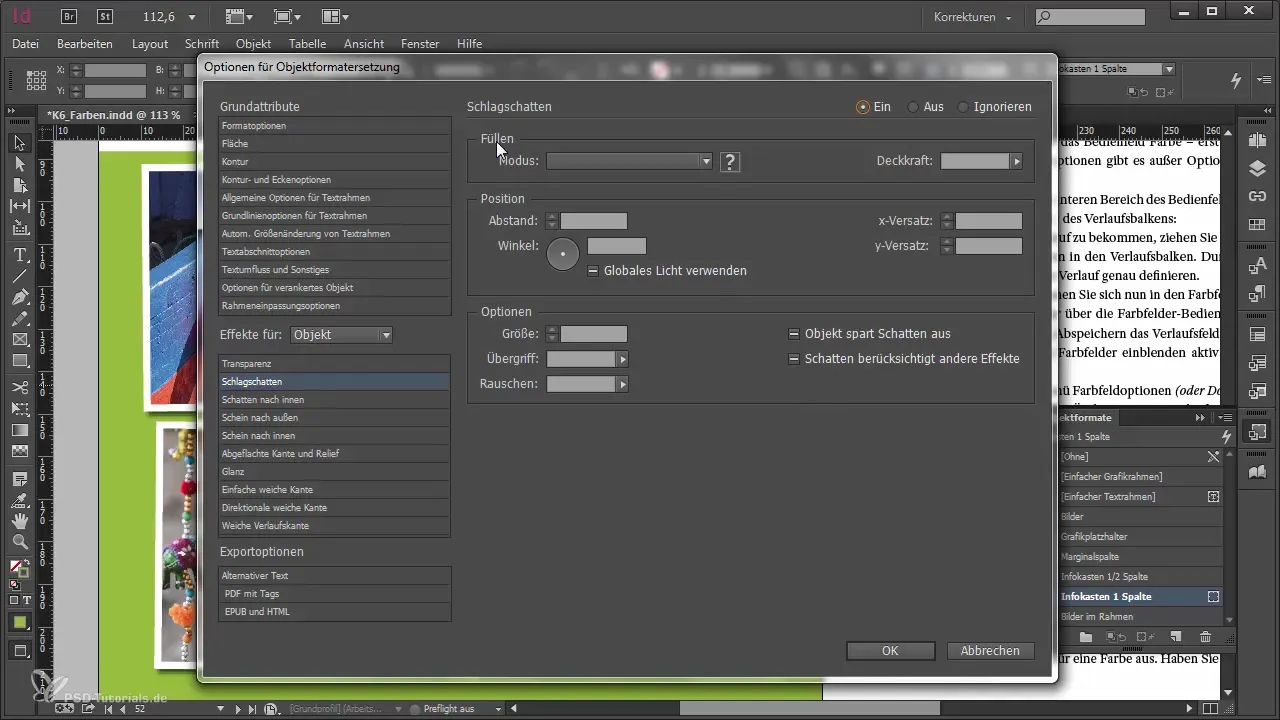Open the Modus dropdown

coord(629,161)
